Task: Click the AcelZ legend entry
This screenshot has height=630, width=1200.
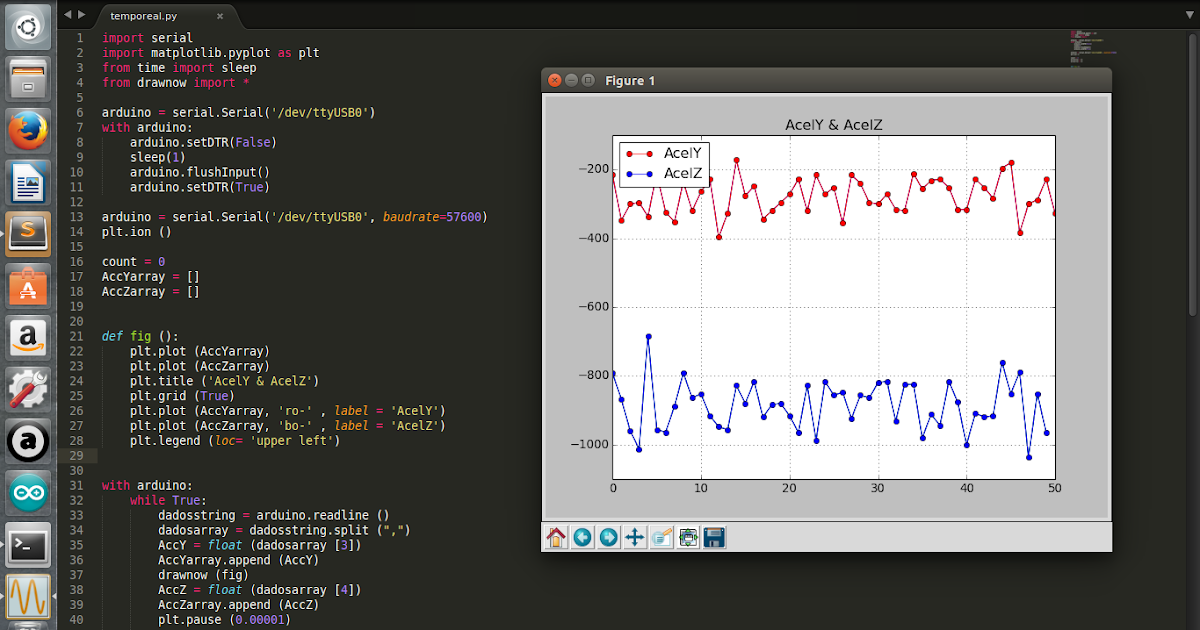Action: point(664,174)
